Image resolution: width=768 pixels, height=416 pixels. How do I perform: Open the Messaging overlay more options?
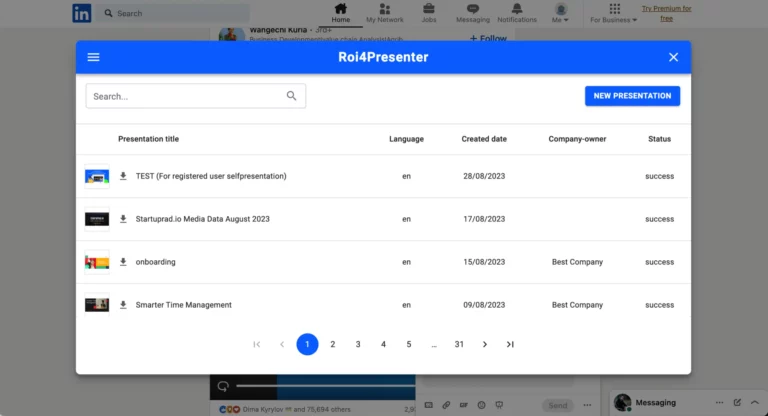pyautogui.click(x=719, y=402)
